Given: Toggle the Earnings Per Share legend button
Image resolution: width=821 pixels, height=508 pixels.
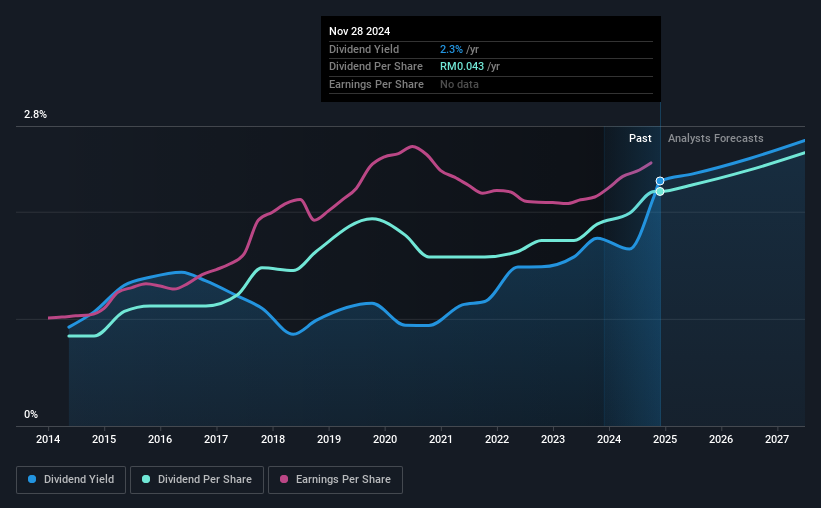Looking at the screenshot, I should coord(335,480).
